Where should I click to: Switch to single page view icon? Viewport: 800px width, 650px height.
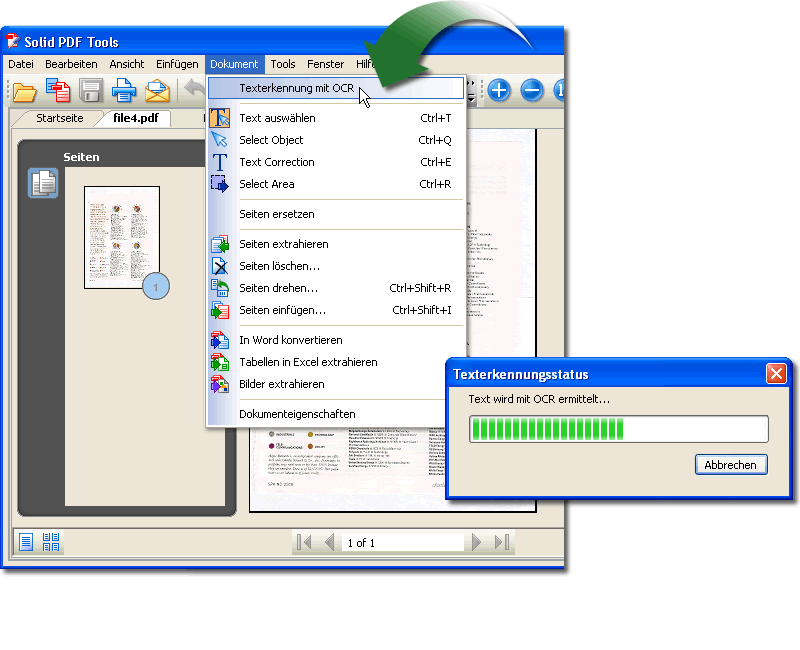[26, 542]
